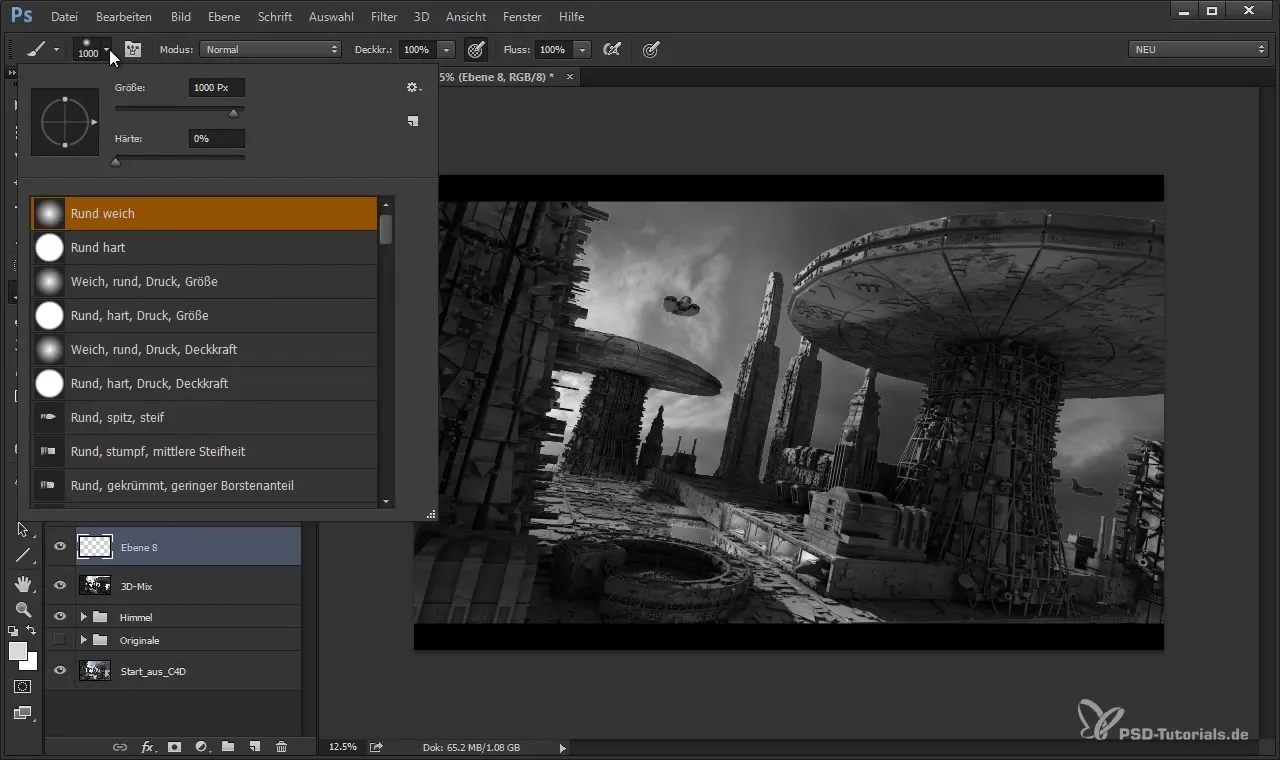Viewport: 1280px width, 760px height.
Task: Expand the Originale layer group
Action: click(84, 640)
